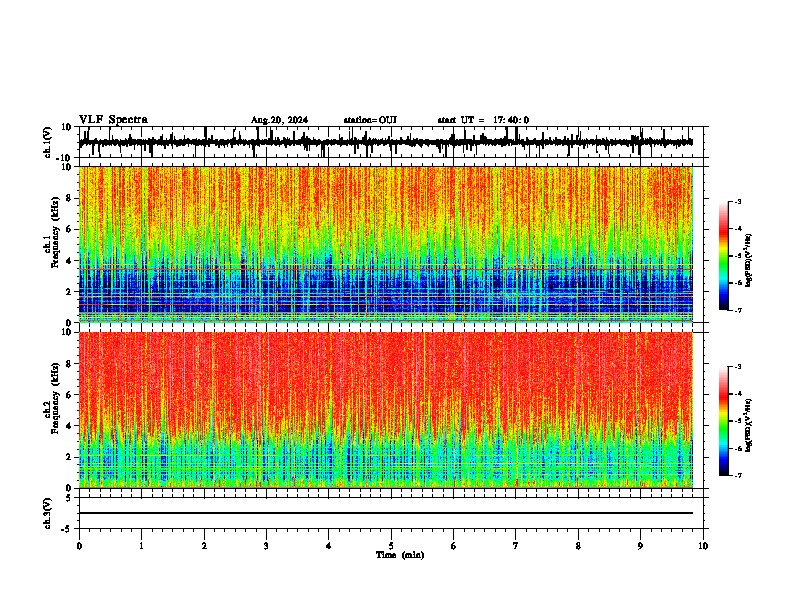
Task: Click the ch.1 voltage waveform trace panel
Action: click(391, 142)
